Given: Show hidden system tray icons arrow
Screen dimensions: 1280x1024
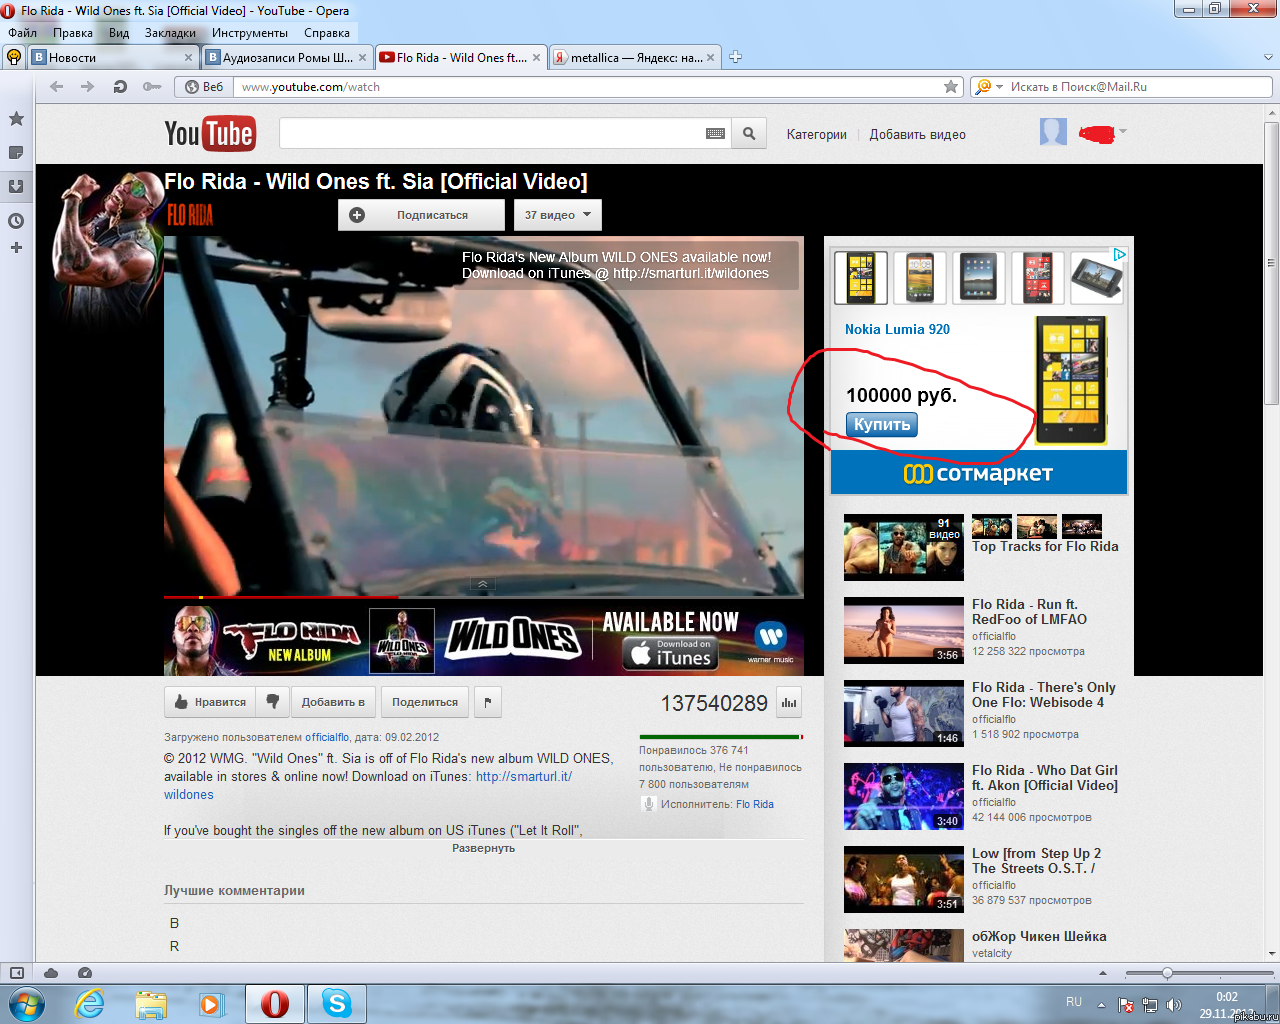Looking at the screenshot, I should click(x=1101, y=1005).
